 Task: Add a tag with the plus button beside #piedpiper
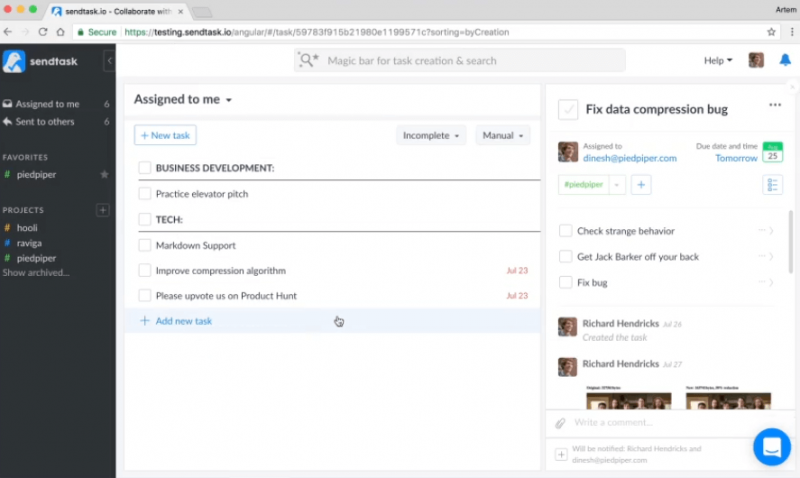[x=641, y=185]
